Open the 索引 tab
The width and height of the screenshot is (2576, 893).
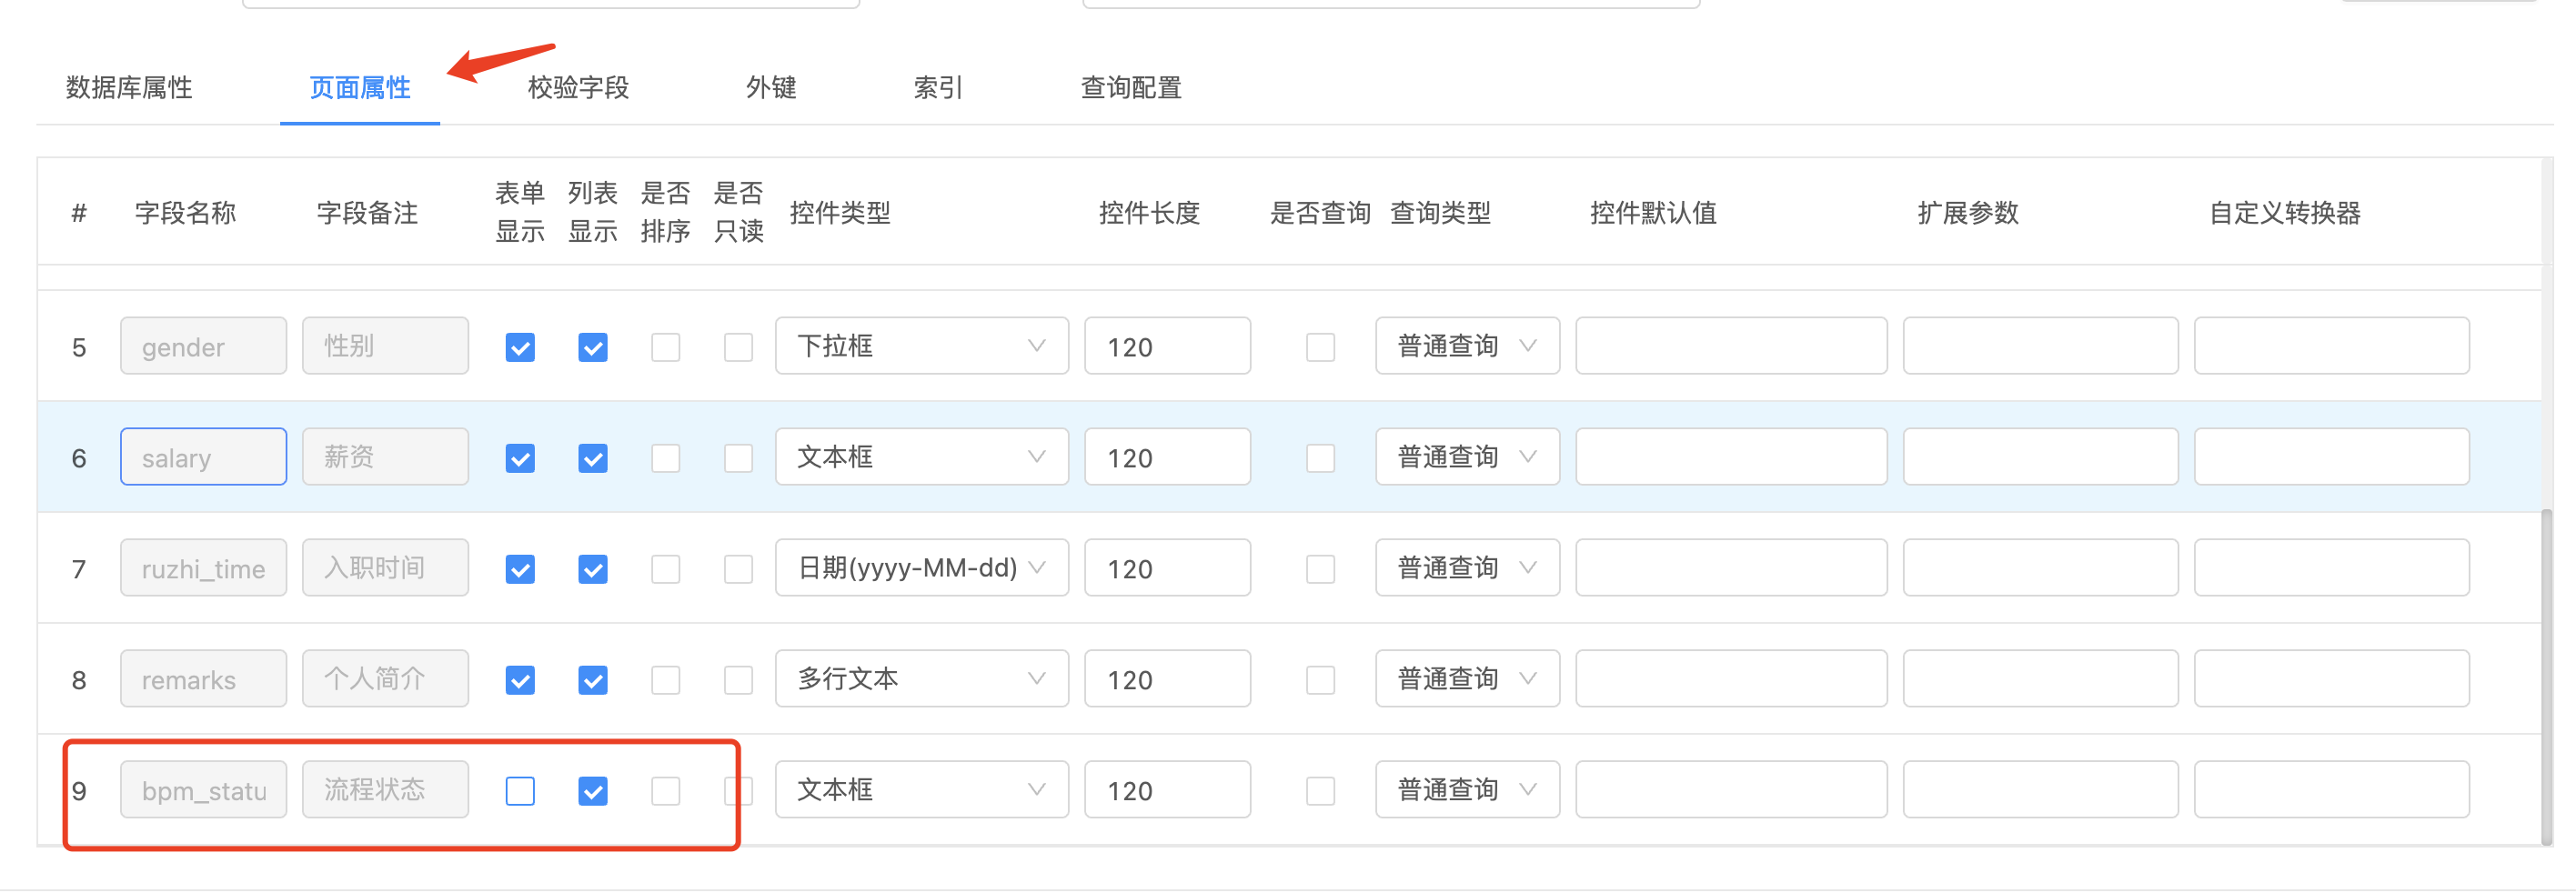pos(938,88)
